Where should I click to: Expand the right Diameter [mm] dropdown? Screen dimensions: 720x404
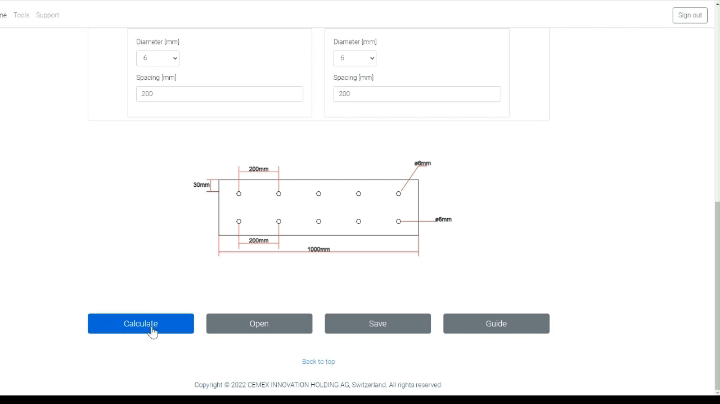pyautogui.click(x=354, y=59)
